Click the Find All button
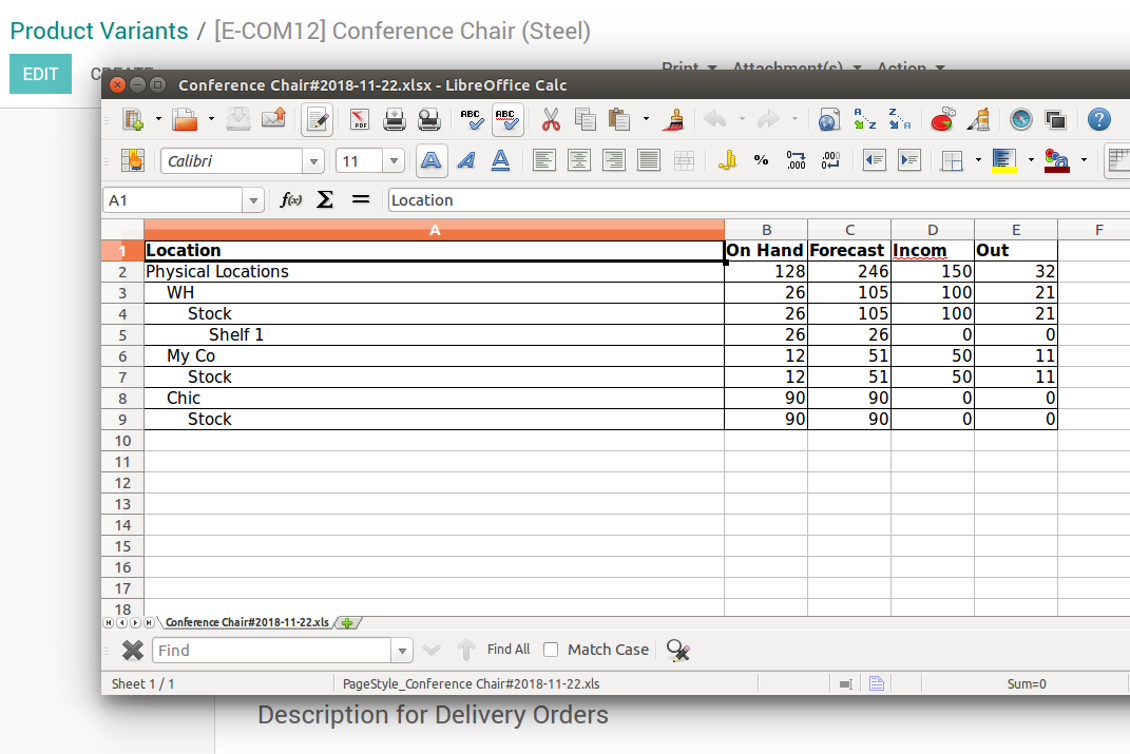Screen dimensions: 1130x754 pyautogui.click(x=508, y=649)
